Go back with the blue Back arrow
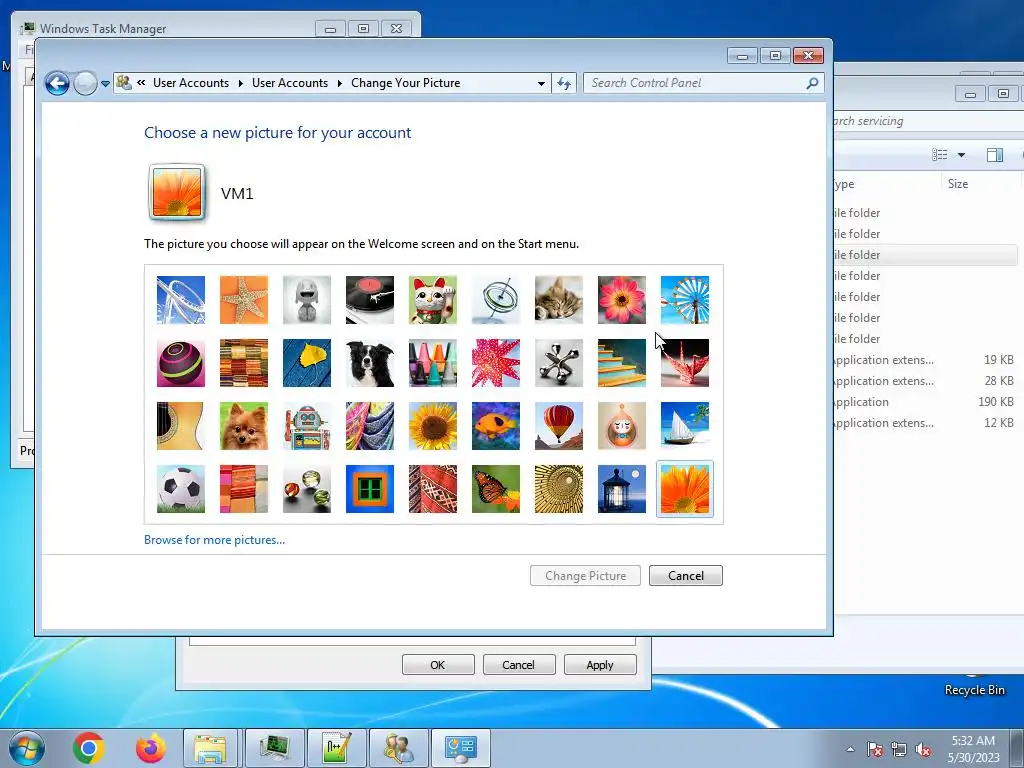This screenshot has height=768, width=1024. coord(57,83)
